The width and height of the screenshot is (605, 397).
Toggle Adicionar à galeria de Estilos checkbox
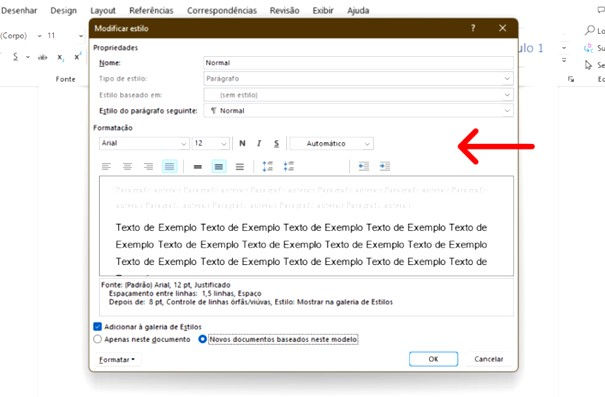(x=98, y=327)
